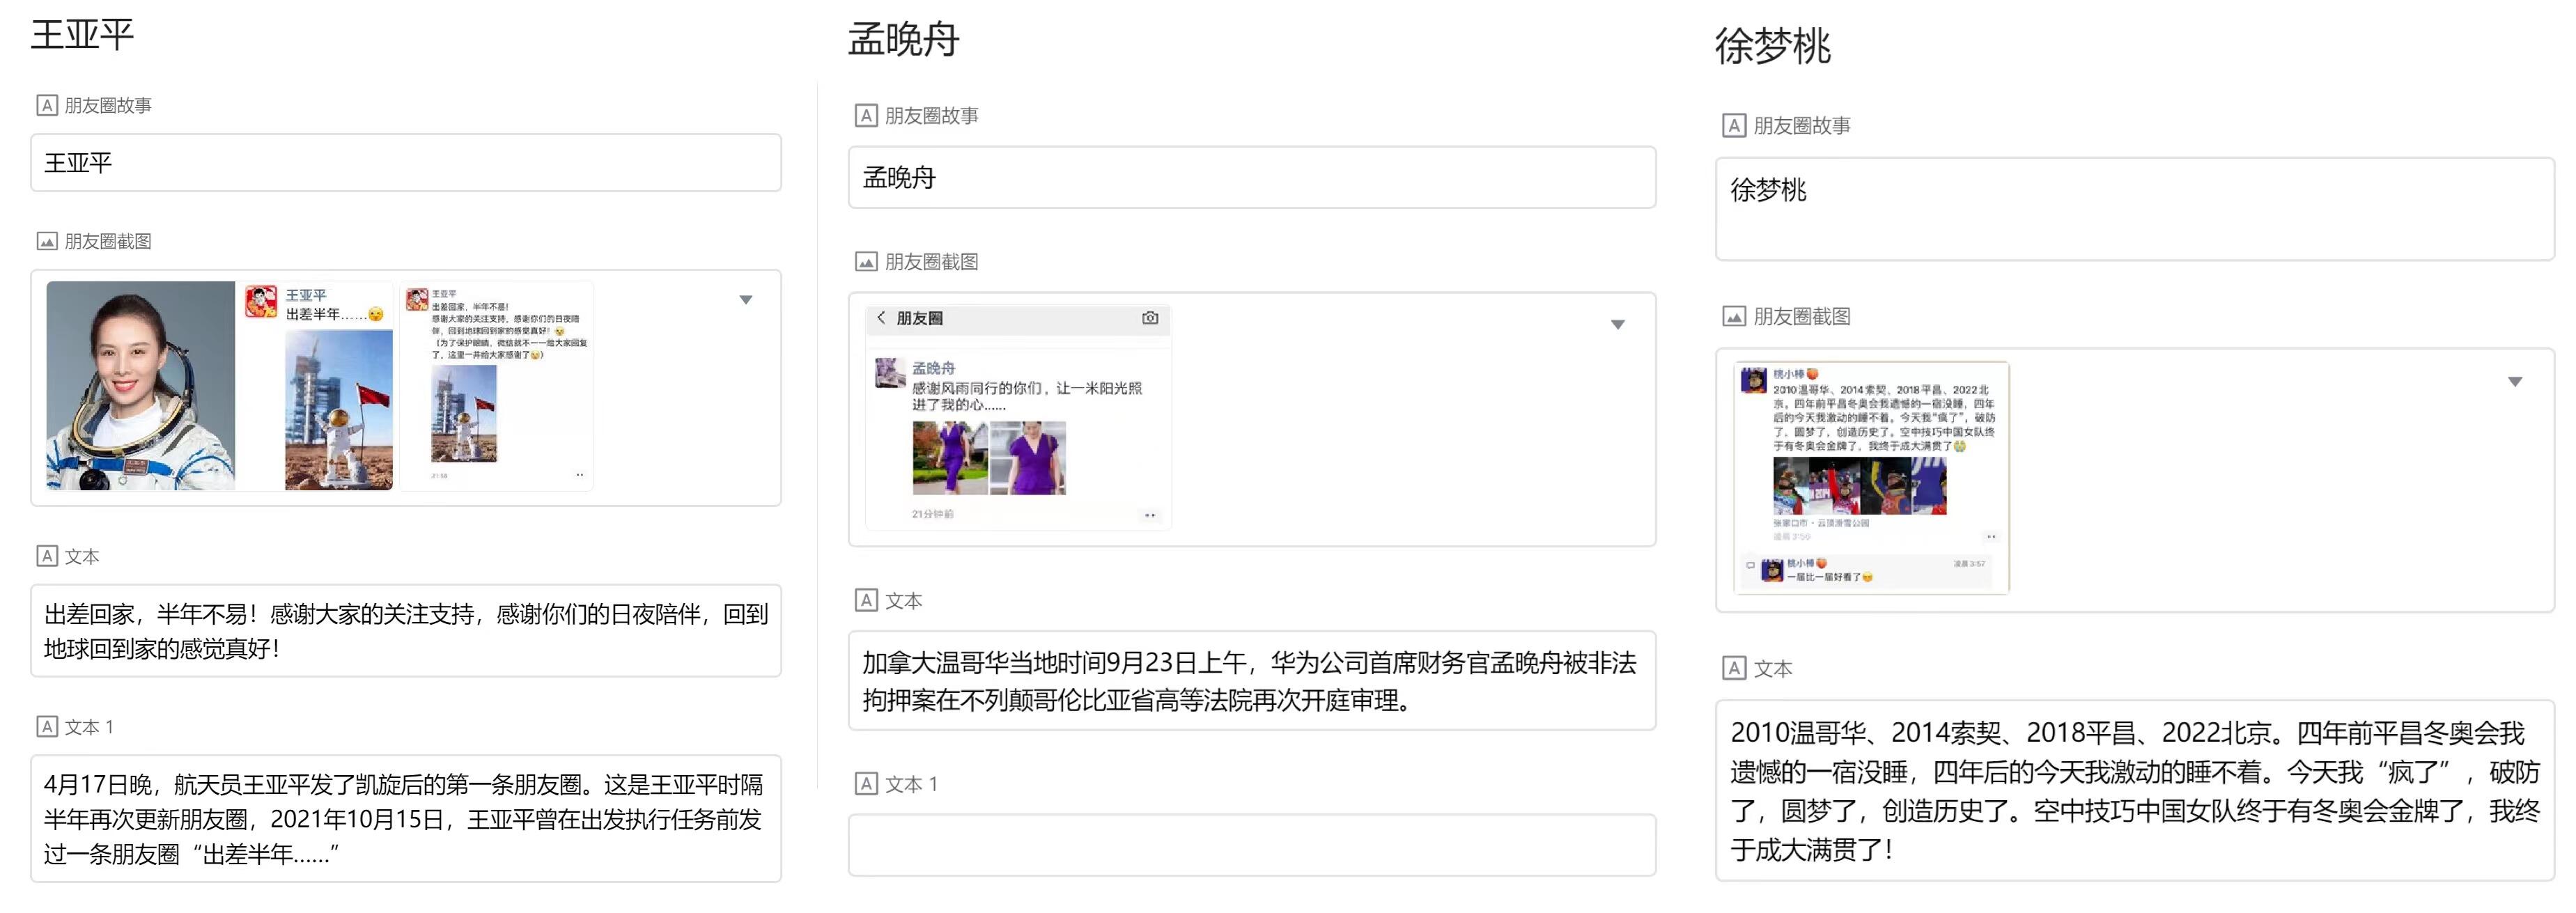Viewport: 2576px width, 913px height.
Task: Click the text icon beside 王亚平 文本 label
Action: (x=46, y=556)
